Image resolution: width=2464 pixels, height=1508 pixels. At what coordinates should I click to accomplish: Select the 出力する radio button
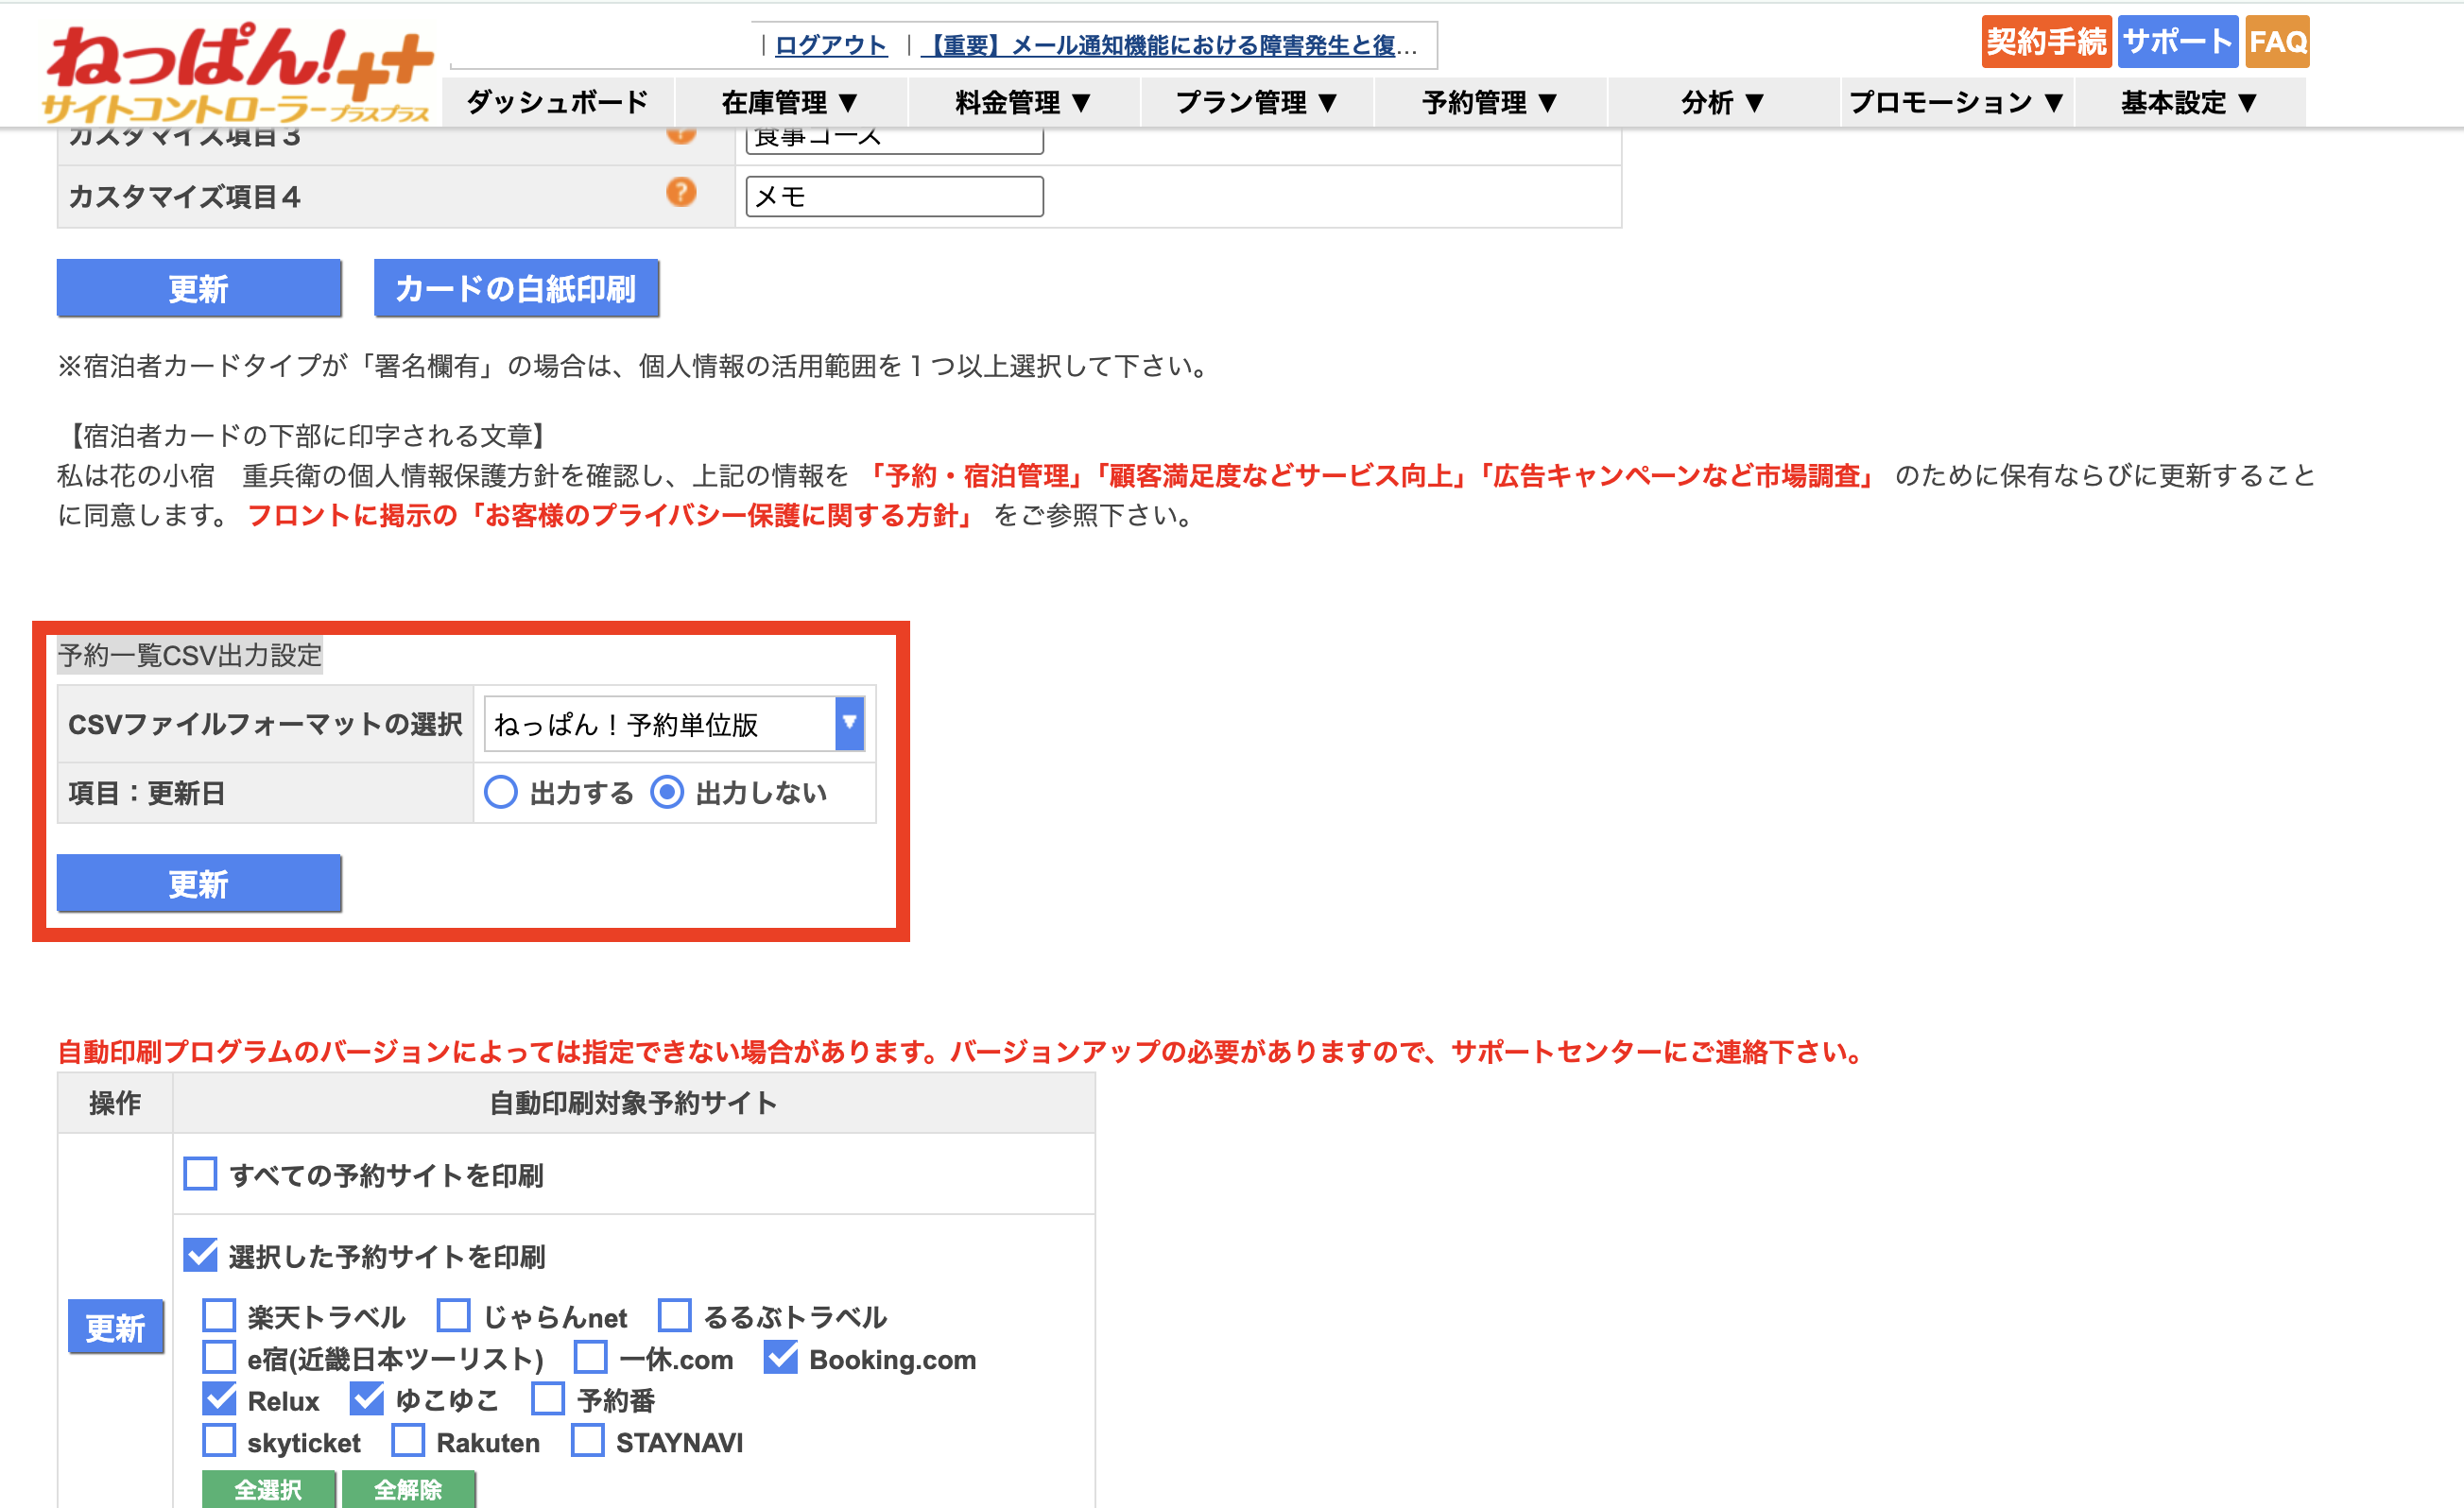tap(501, 792)
